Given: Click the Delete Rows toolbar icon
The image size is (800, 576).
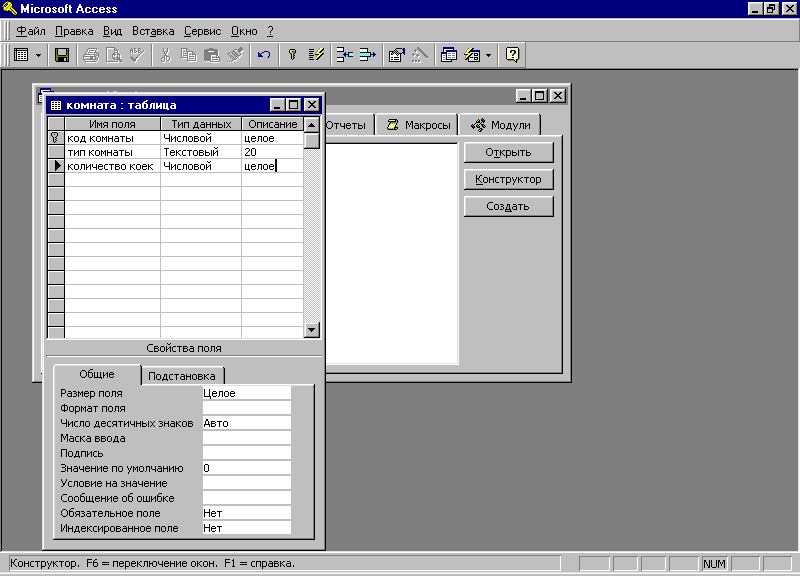Looking at the screenshot, I should [367, 55].
